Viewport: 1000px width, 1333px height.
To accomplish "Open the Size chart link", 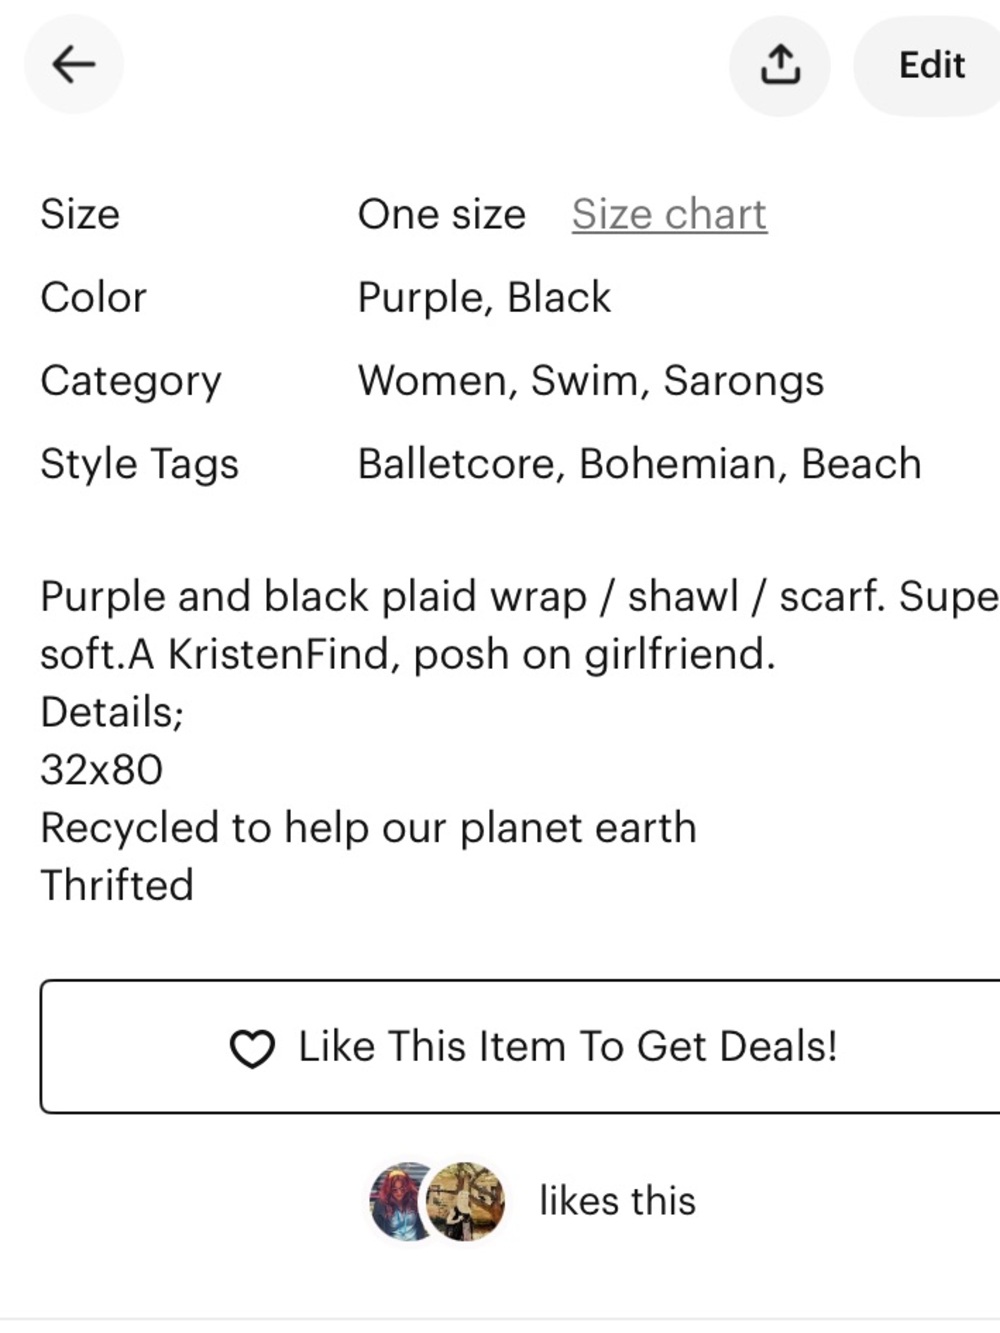I will pyautogui.click(x=669, y=214).
